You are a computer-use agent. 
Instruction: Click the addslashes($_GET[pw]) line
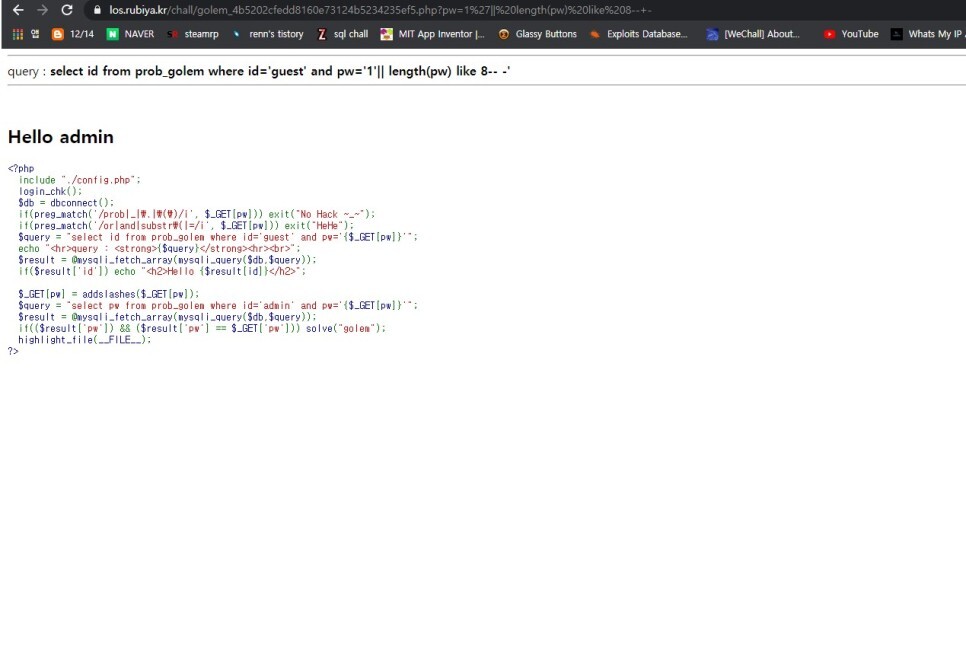108,294
